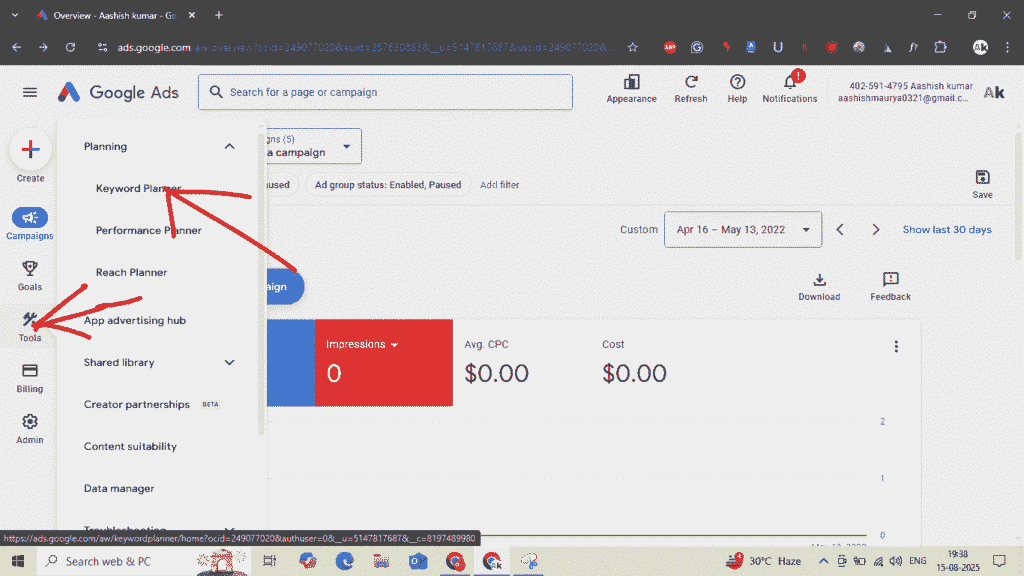1024x576 pixels.
Task: Open Data manager
Action: tap(119, 488)
